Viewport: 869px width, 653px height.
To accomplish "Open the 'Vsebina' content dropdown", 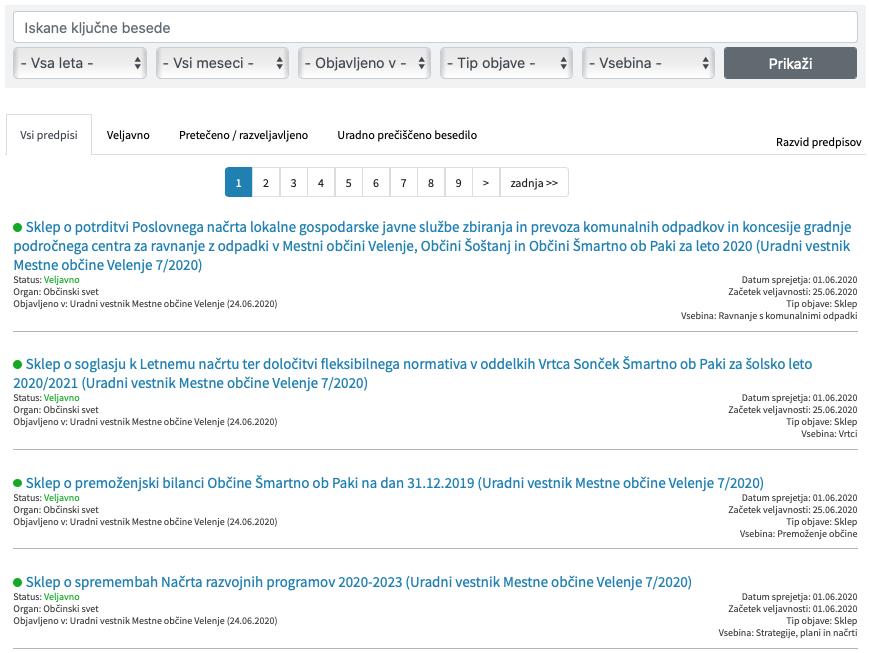I will (648, 63).
